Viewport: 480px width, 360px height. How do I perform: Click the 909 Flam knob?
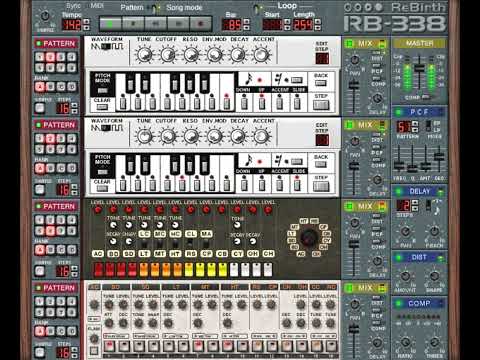tap(94, 339)
